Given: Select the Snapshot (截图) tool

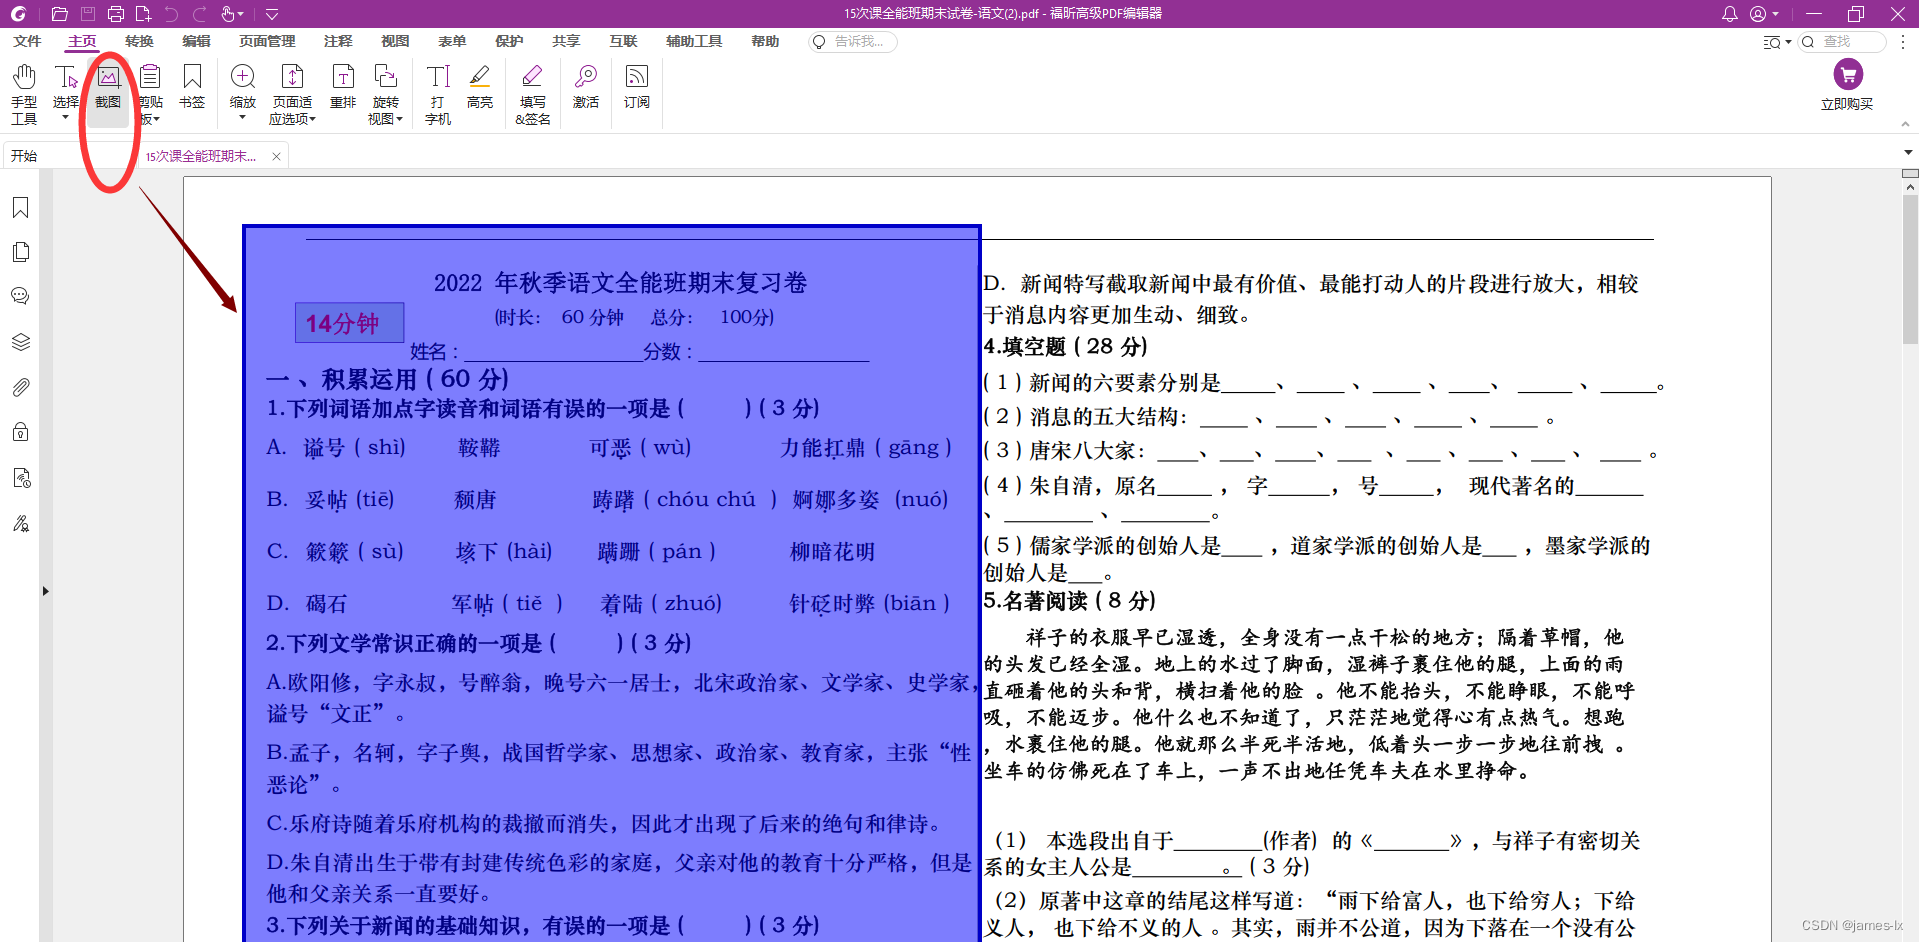Looking at the screenshot, I should tap(108, 90).
